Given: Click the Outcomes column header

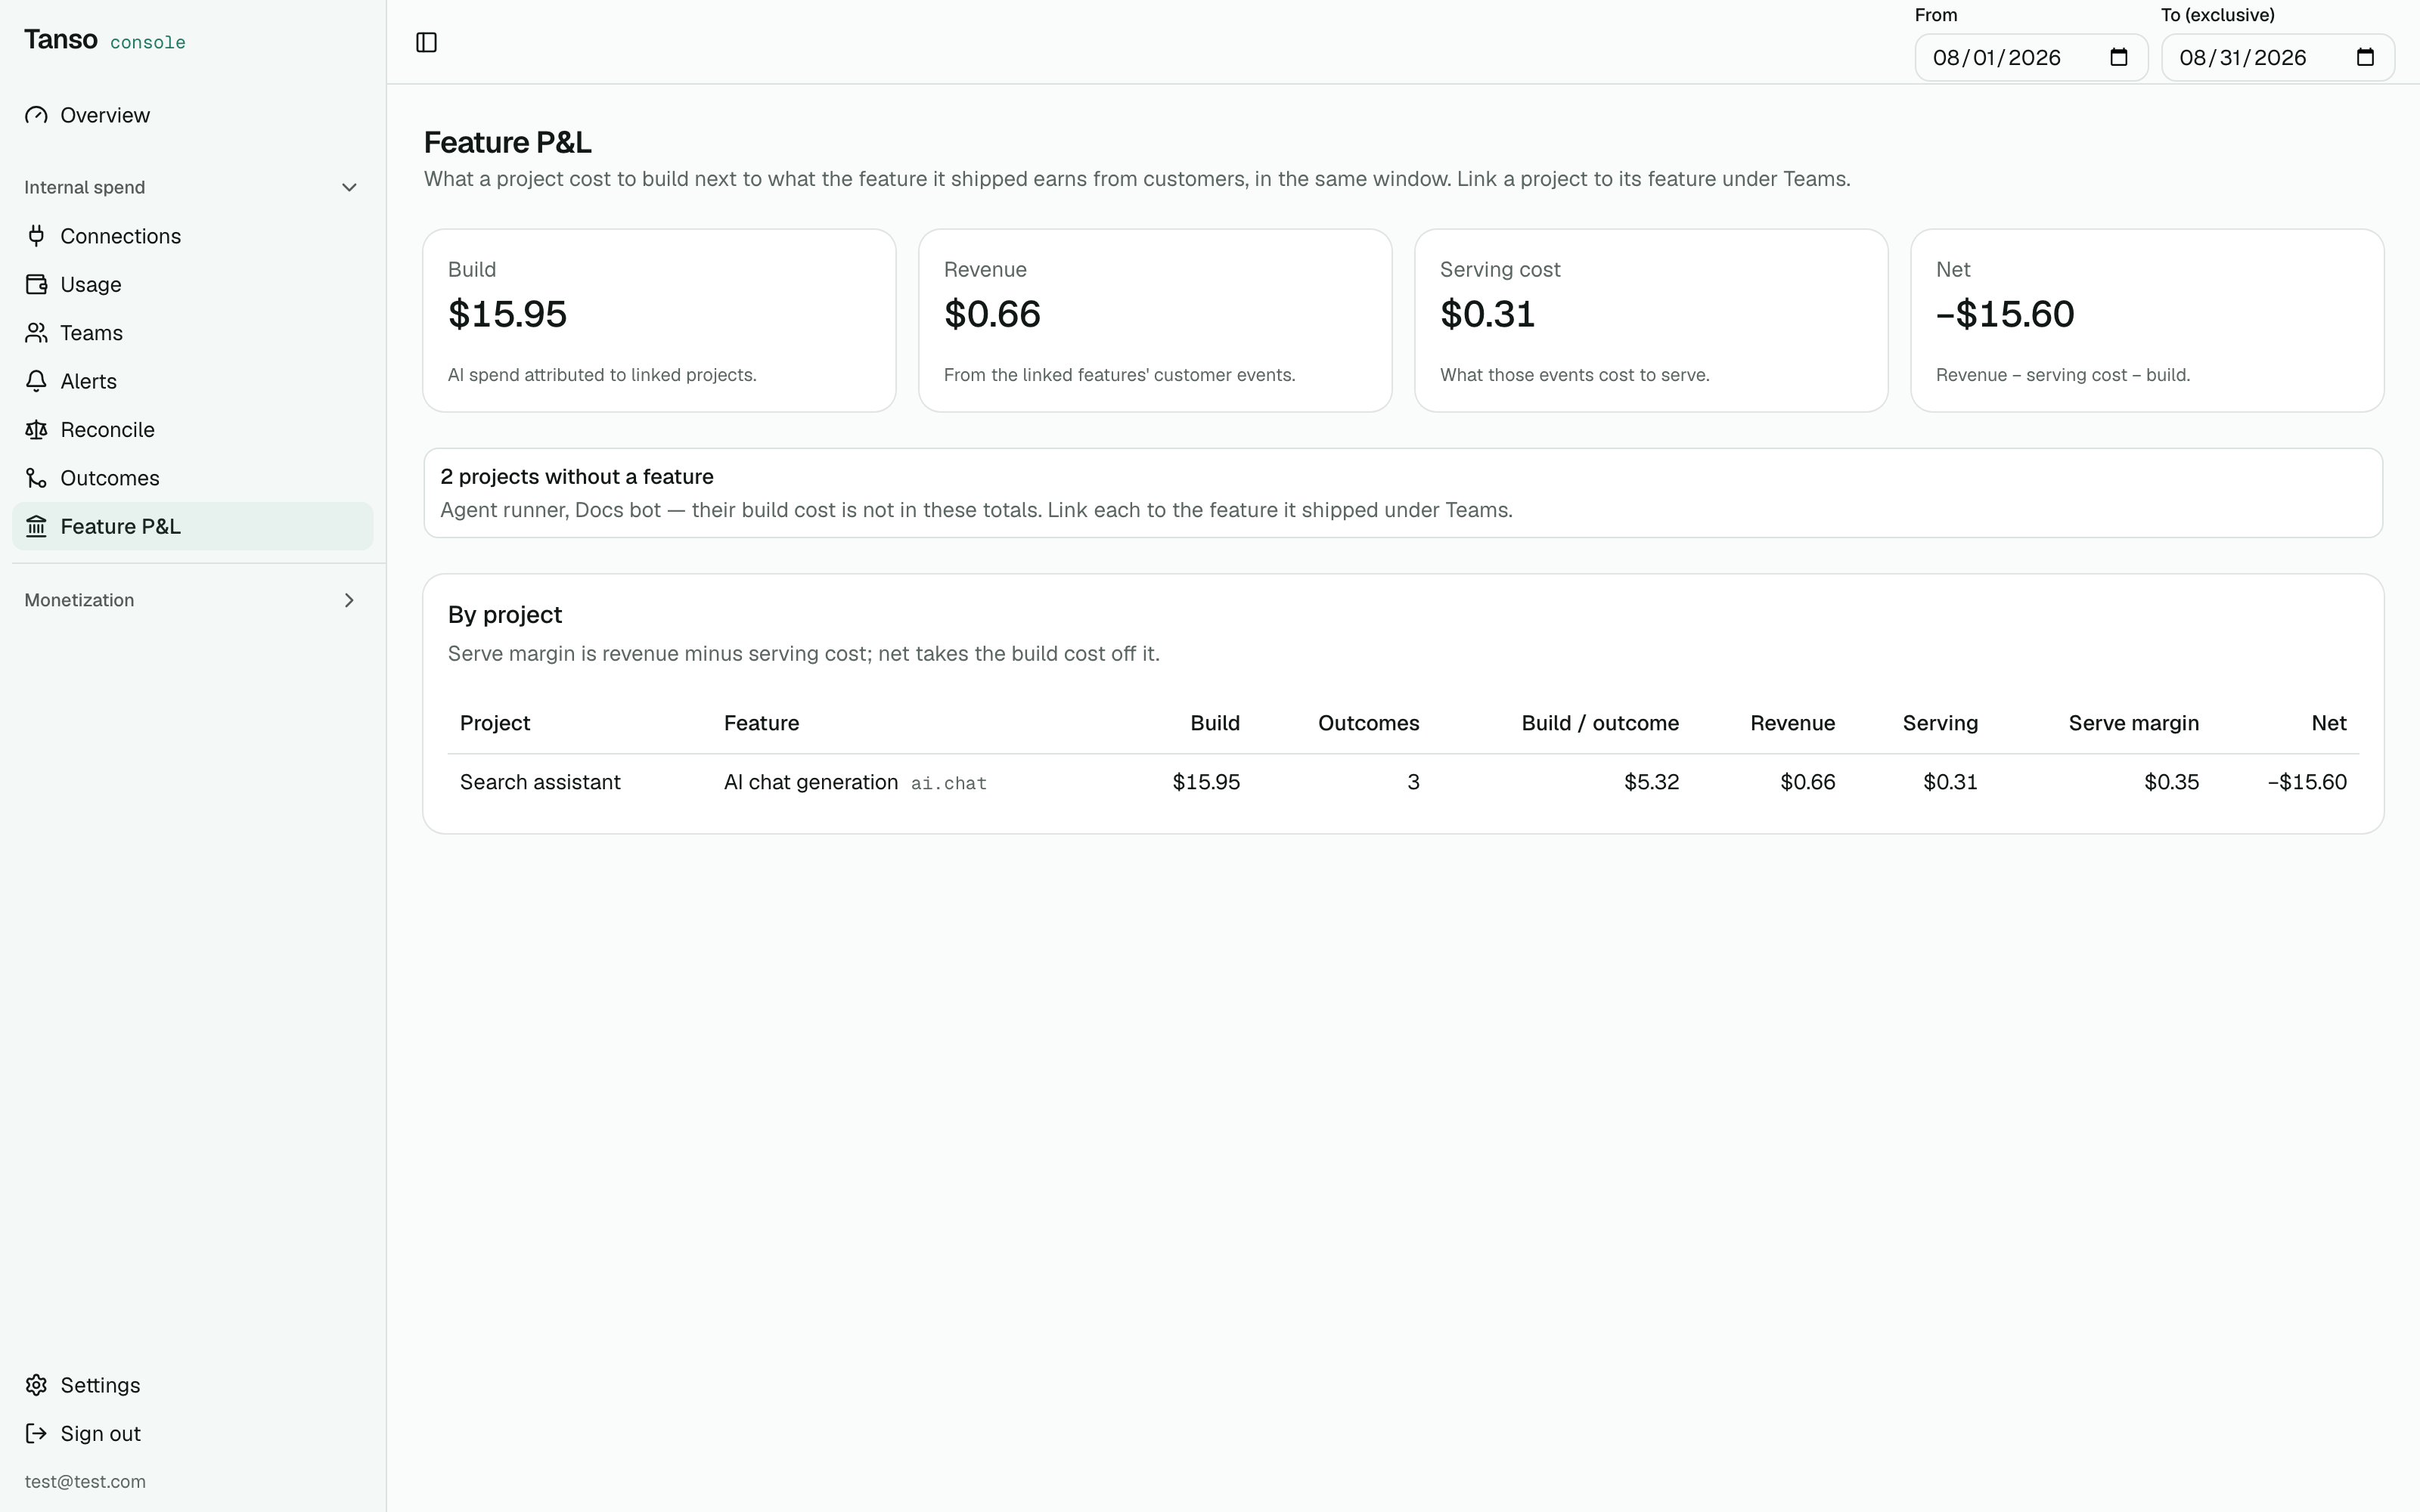Looking at the screenshot, I should click(1368, 723).
